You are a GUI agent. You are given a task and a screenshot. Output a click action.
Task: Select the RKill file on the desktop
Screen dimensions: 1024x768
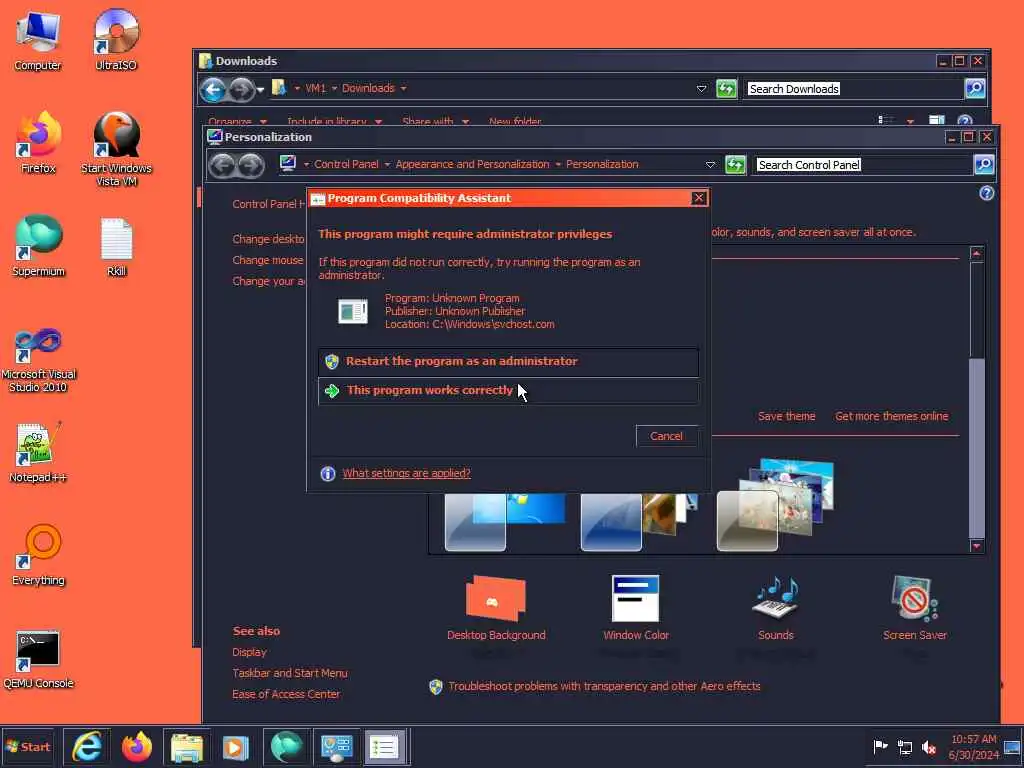[116, 247]
